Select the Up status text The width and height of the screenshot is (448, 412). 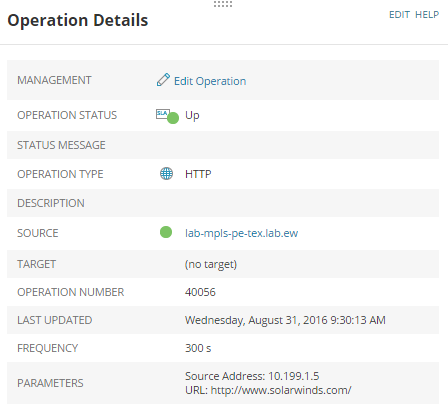[192, 115]
